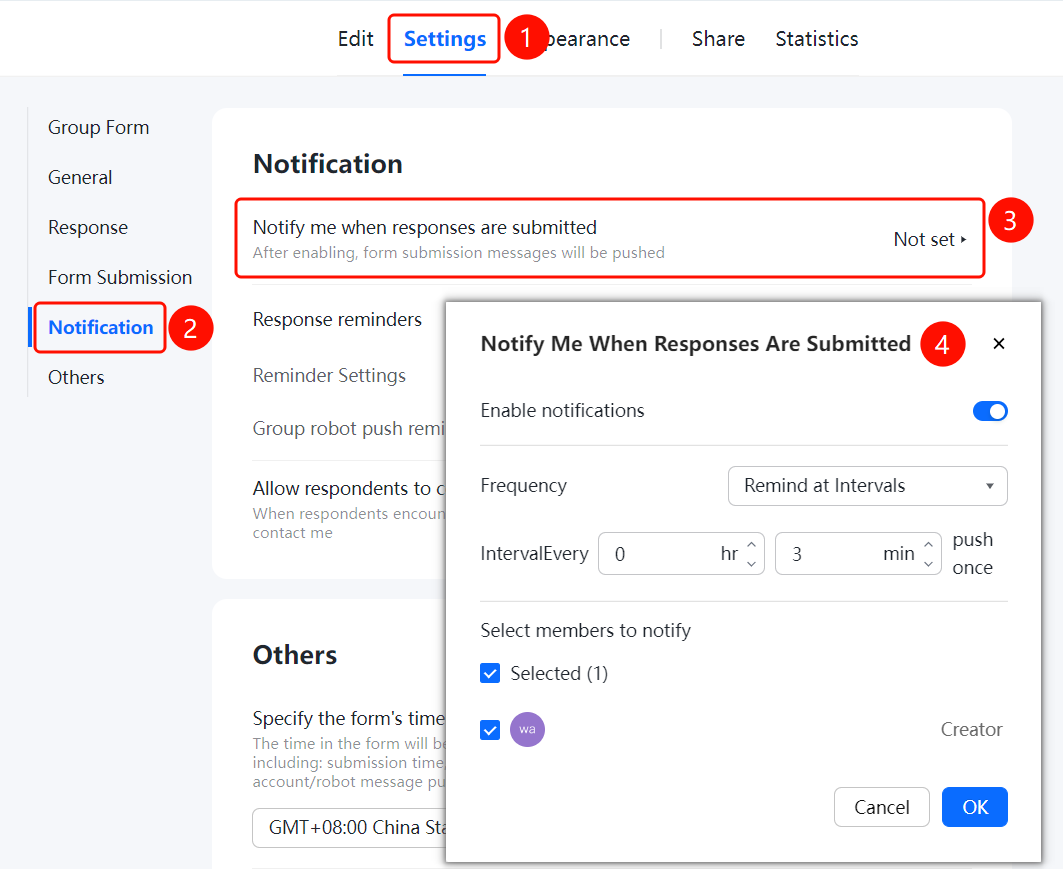Open the Remind at Intervals dropdown
The image size is (1063, 869).
[x=867, y=486]
